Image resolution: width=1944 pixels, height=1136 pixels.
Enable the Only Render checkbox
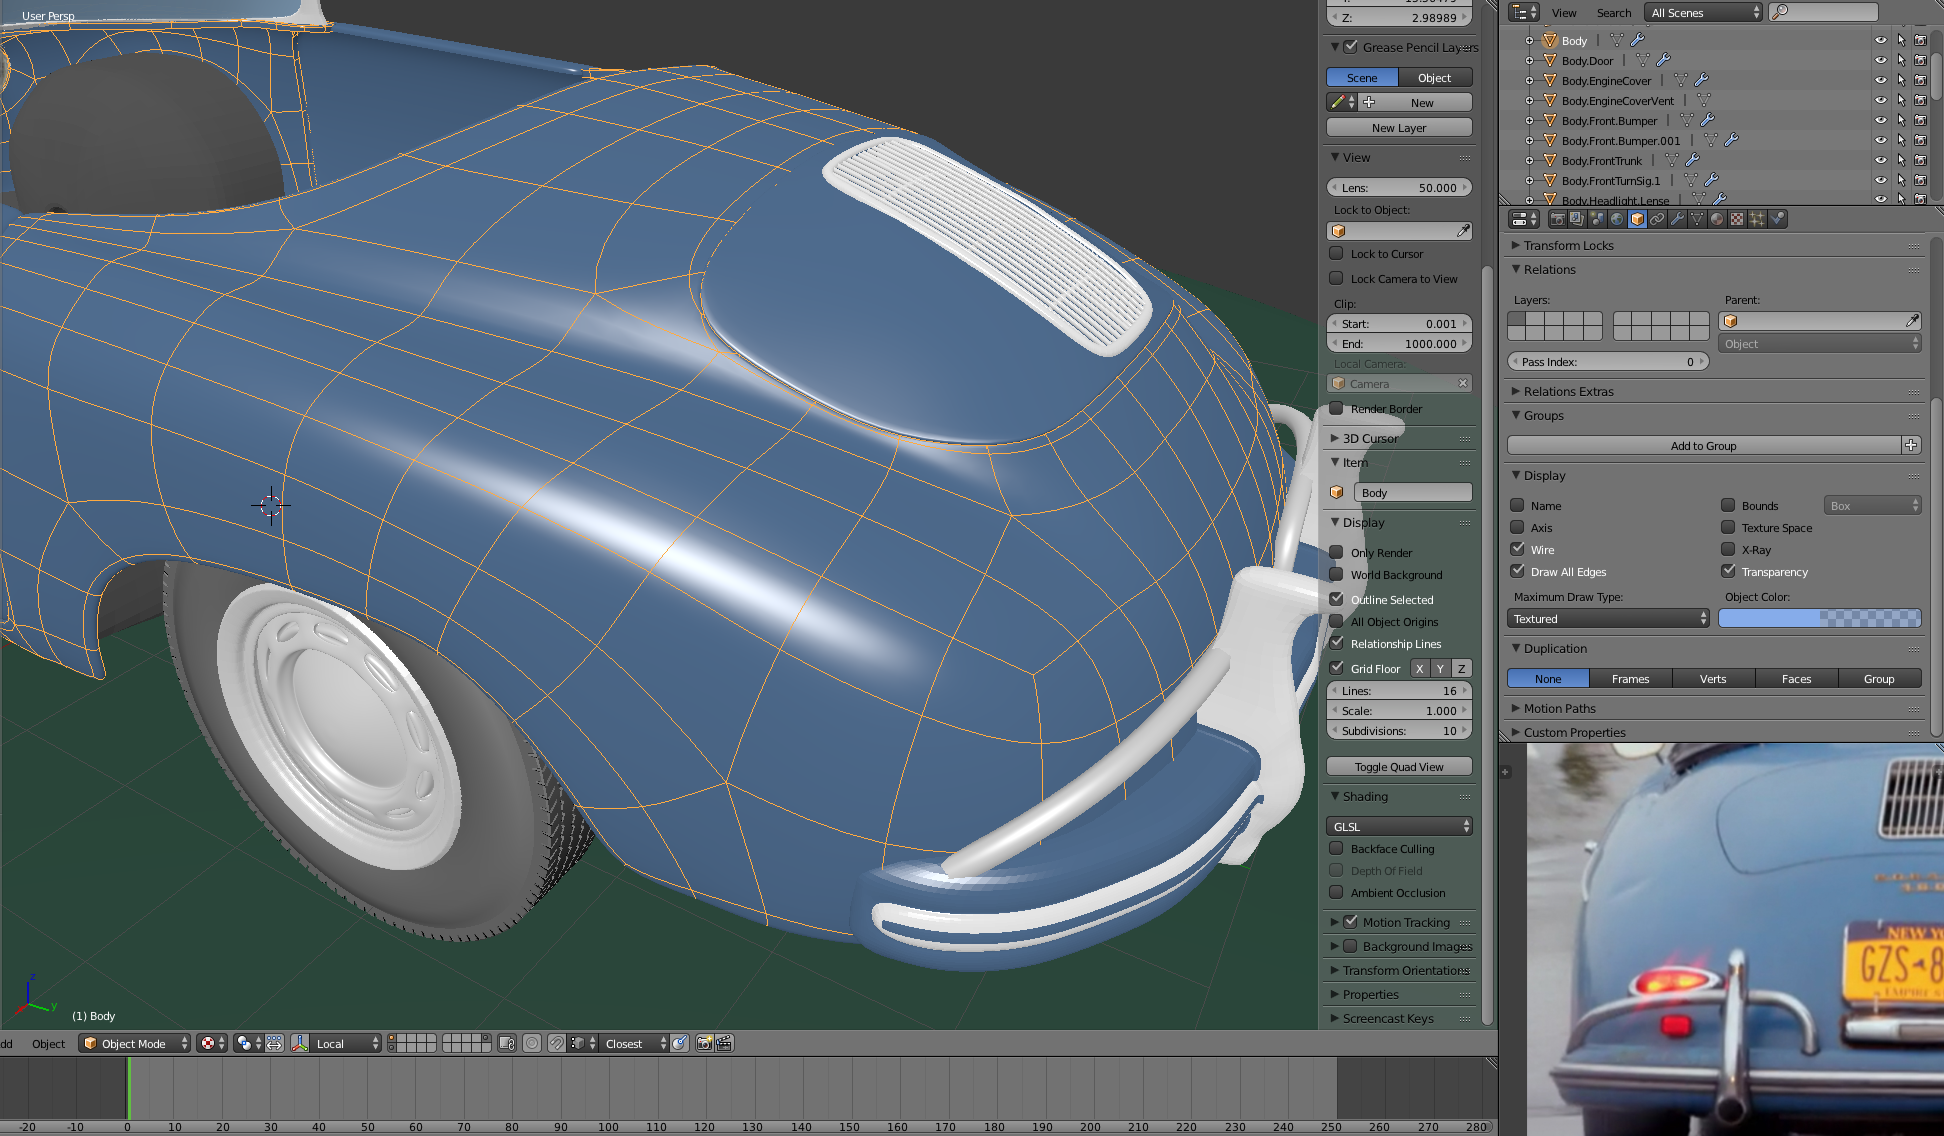pyautogui.click(x=1337, y=552)
